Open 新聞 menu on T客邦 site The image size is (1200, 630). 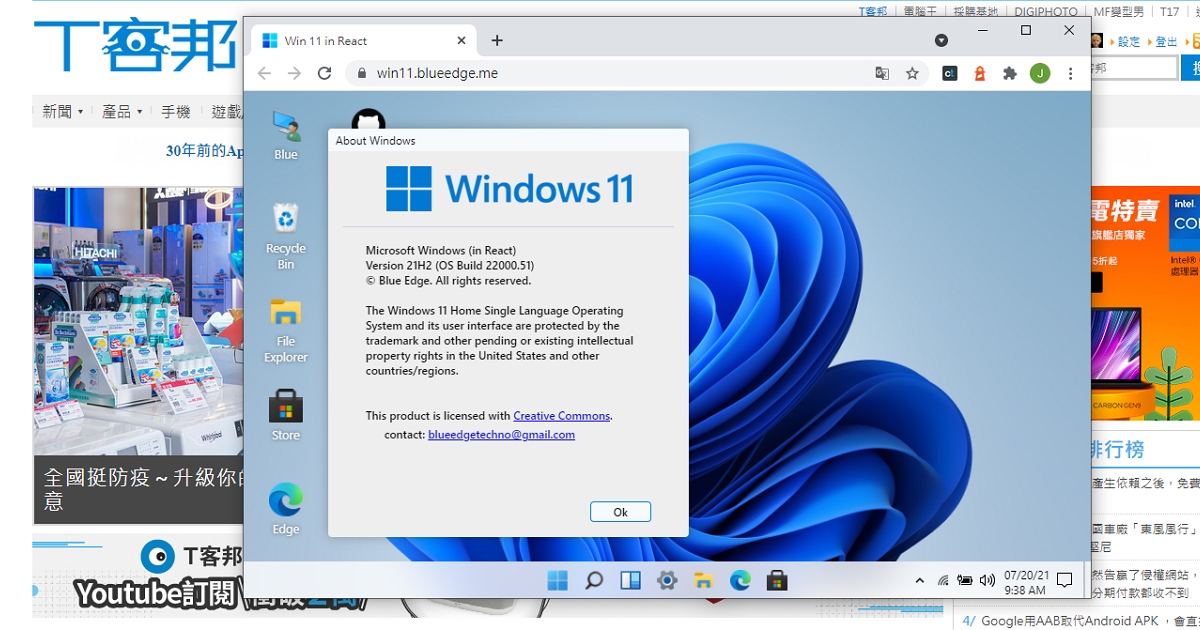click(63, 111)
